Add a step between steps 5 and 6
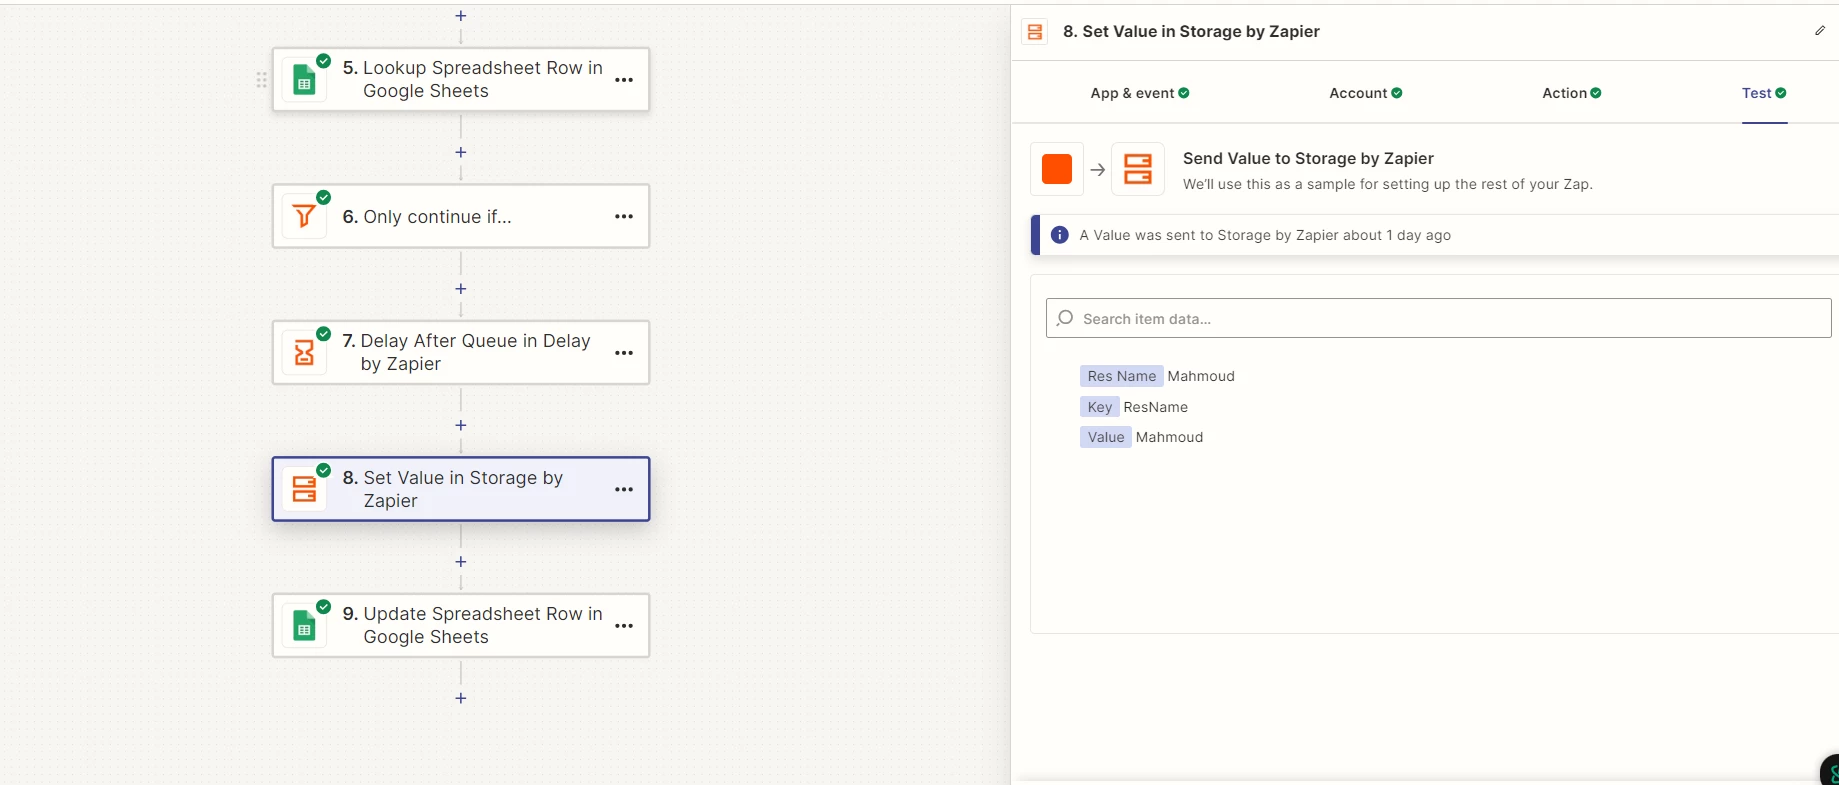1839x785 pixels. click(x=461, y=152)
